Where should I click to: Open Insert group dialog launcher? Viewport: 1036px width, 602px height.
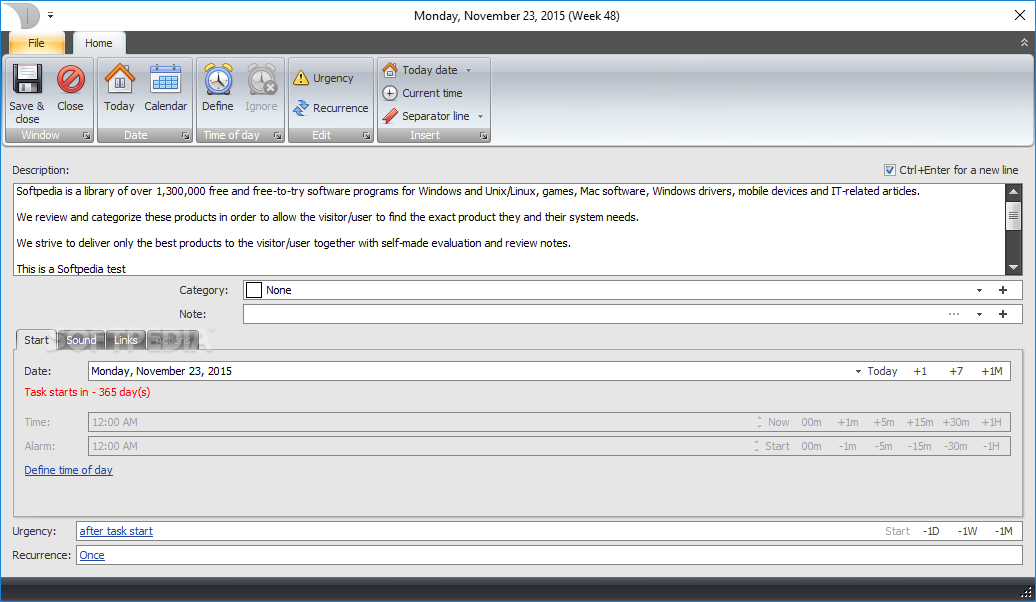[x=484, y=135]
